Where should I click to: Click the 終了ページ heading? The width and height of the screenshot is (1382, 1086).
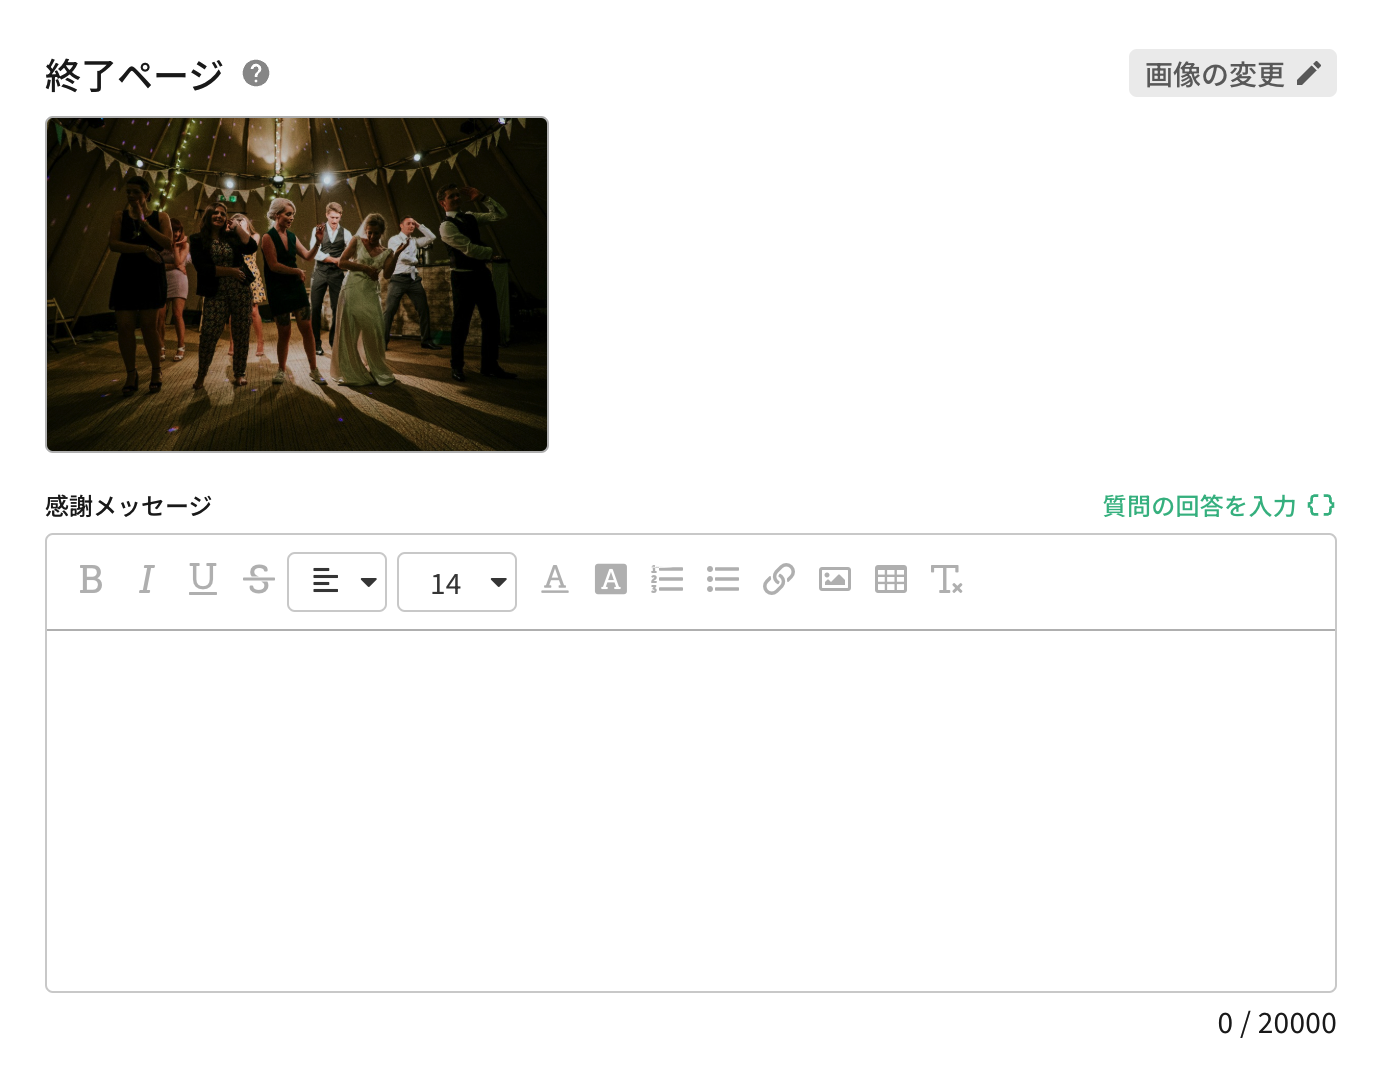click(x=134, y=75)
